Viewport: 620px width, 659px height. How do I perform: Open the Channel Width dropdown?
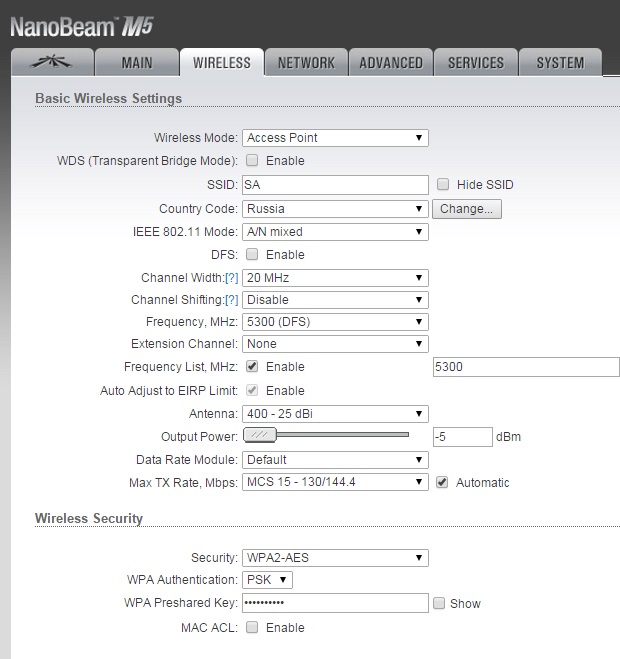click(x=335, y=278)
